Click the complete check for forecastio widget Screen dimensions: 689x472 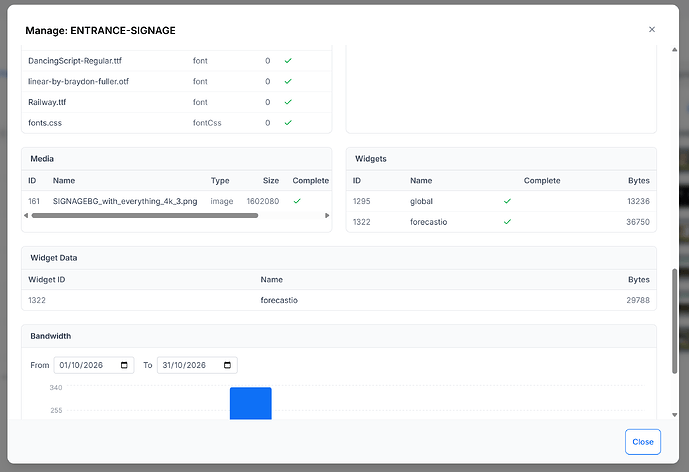coord(507,221)
